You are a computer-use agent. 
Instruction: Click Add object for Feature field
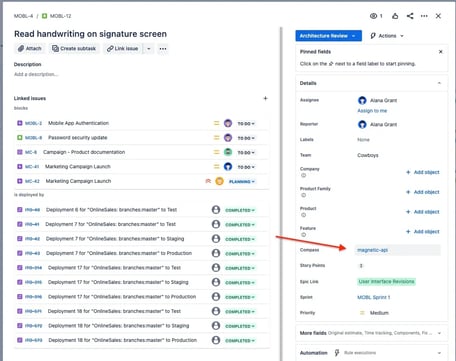point(423,231)
